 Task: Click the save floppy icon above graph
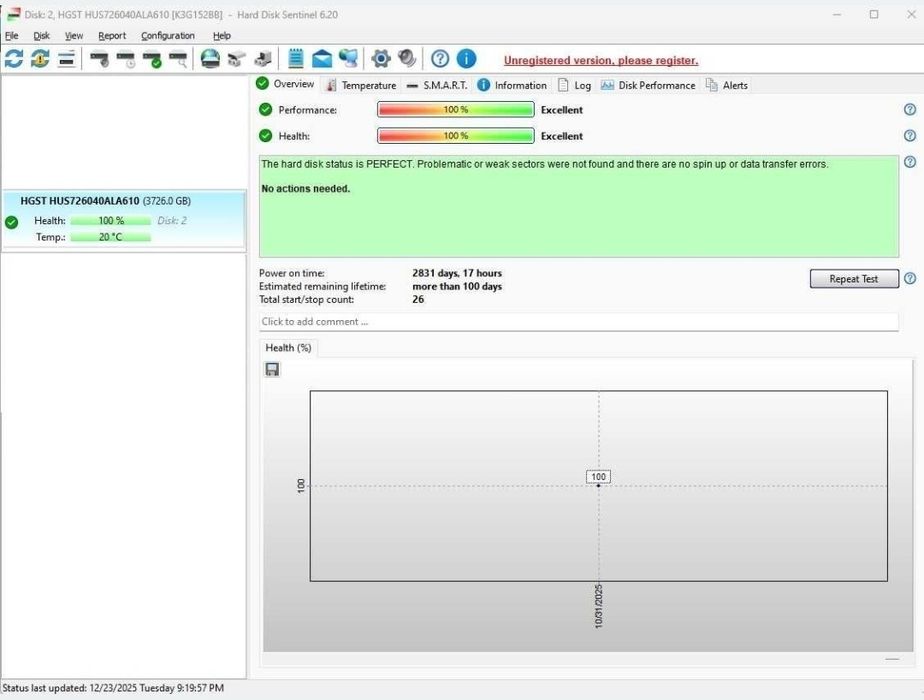(x=272, y=369)
